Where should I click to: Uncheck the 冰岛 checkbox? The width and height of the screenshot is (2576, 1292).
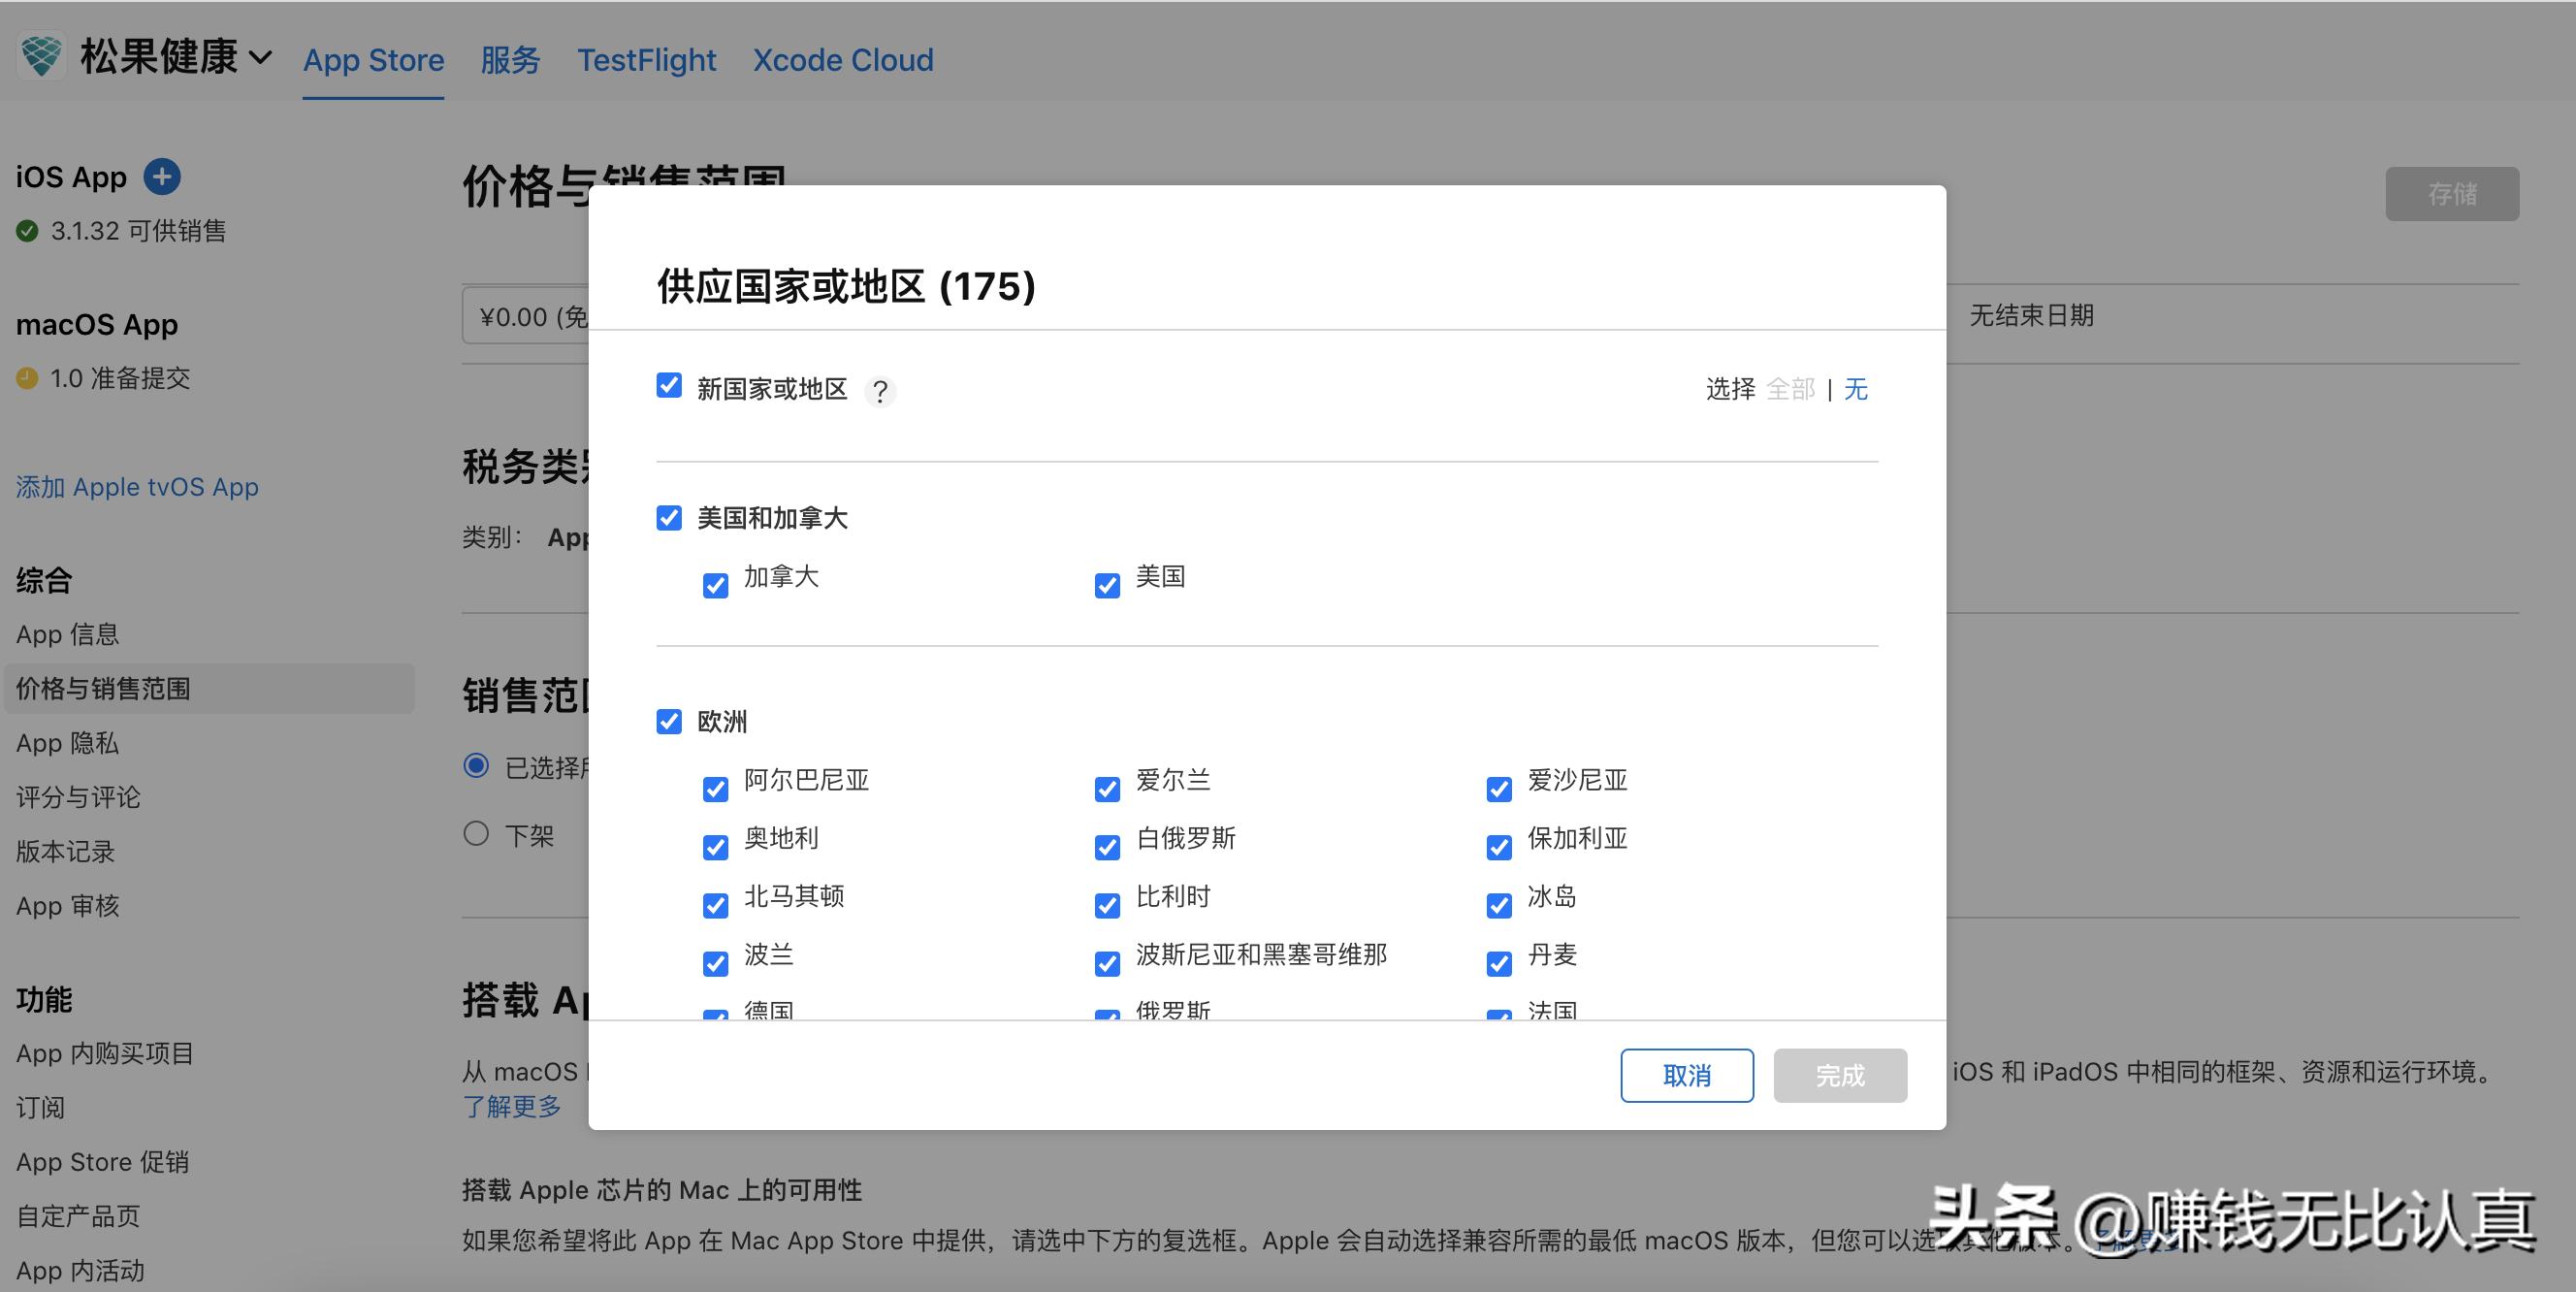[x=1498, y=905]
